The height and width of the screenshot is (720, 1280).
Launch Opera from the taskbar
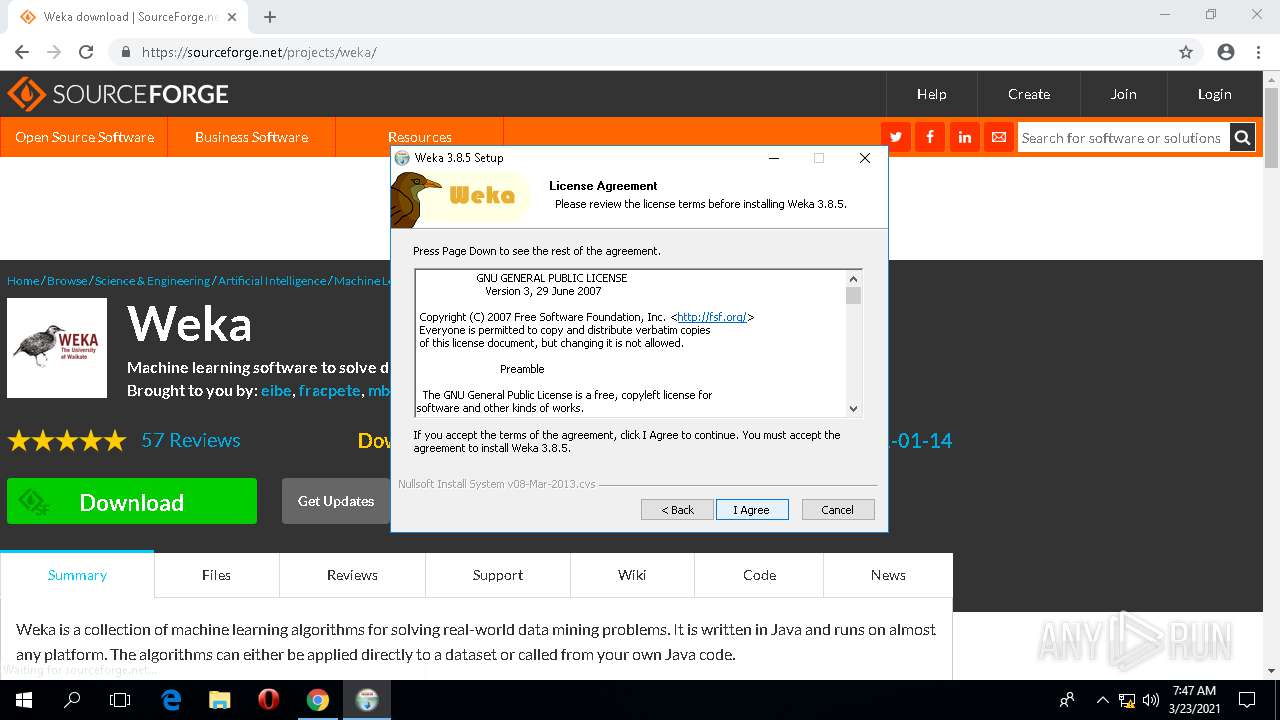[x=269, y=700]
